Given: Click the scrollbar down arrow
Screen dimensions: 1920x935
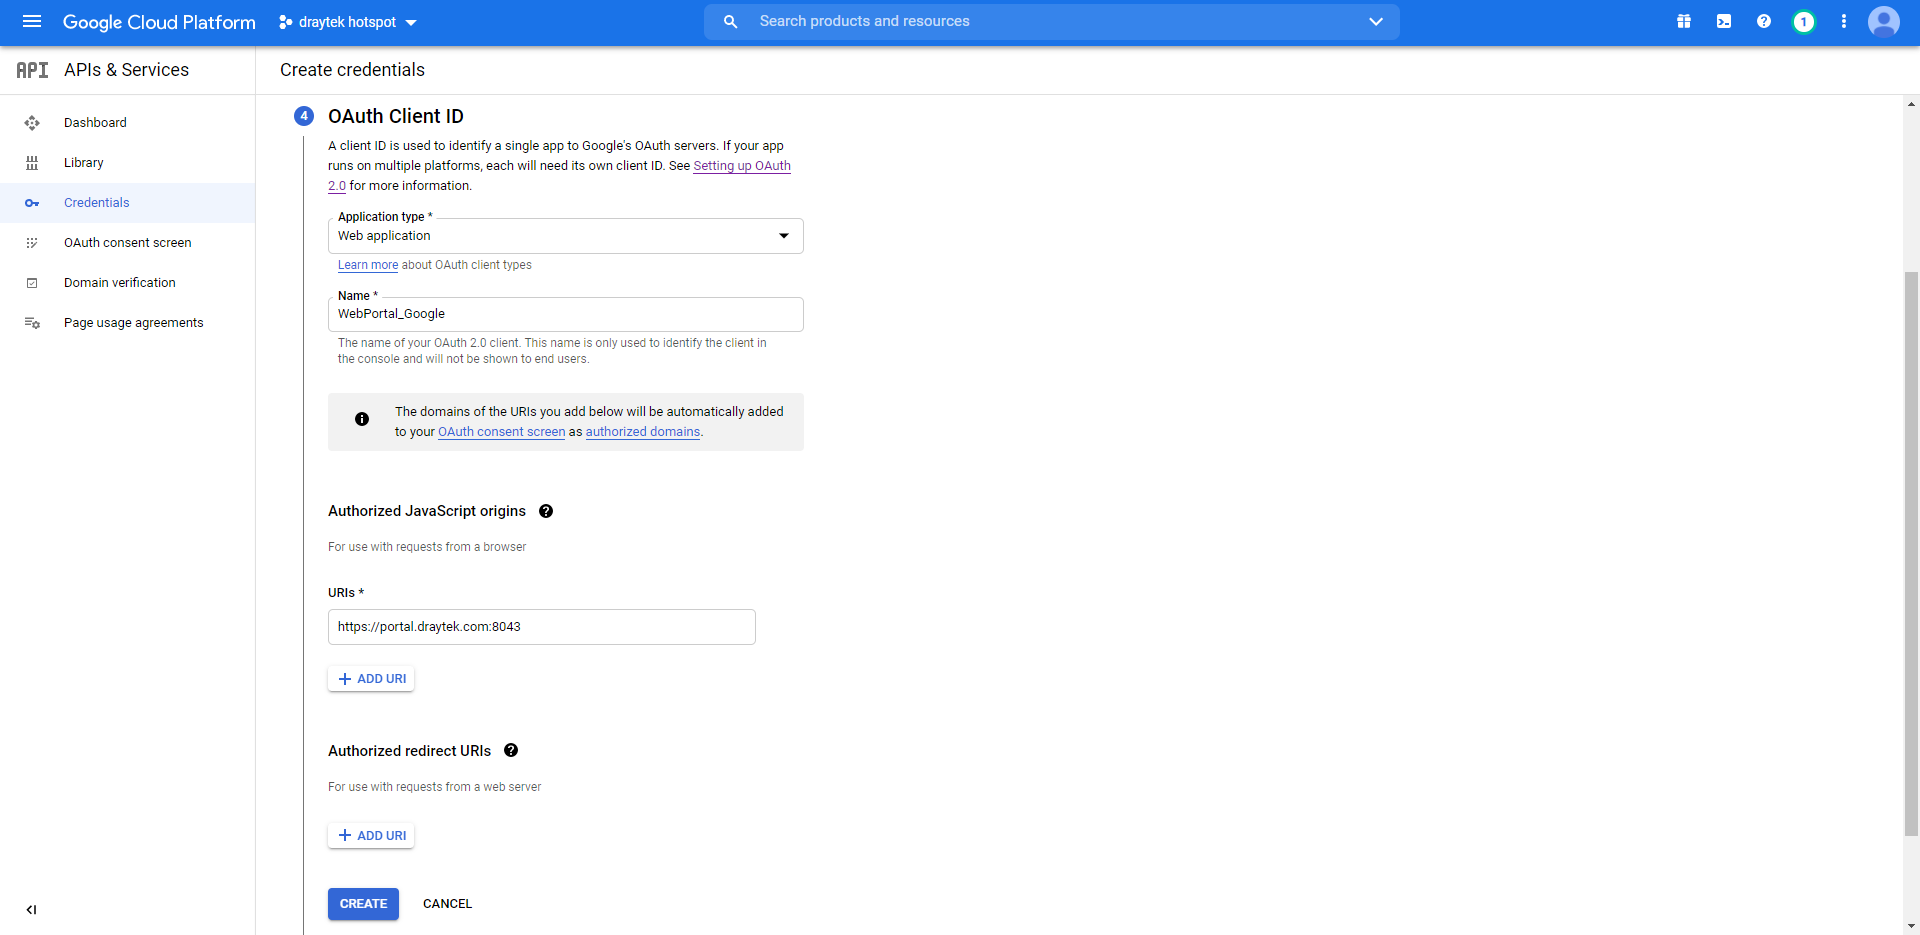Looking at the screenshot, I should (x=1911, y=927).
